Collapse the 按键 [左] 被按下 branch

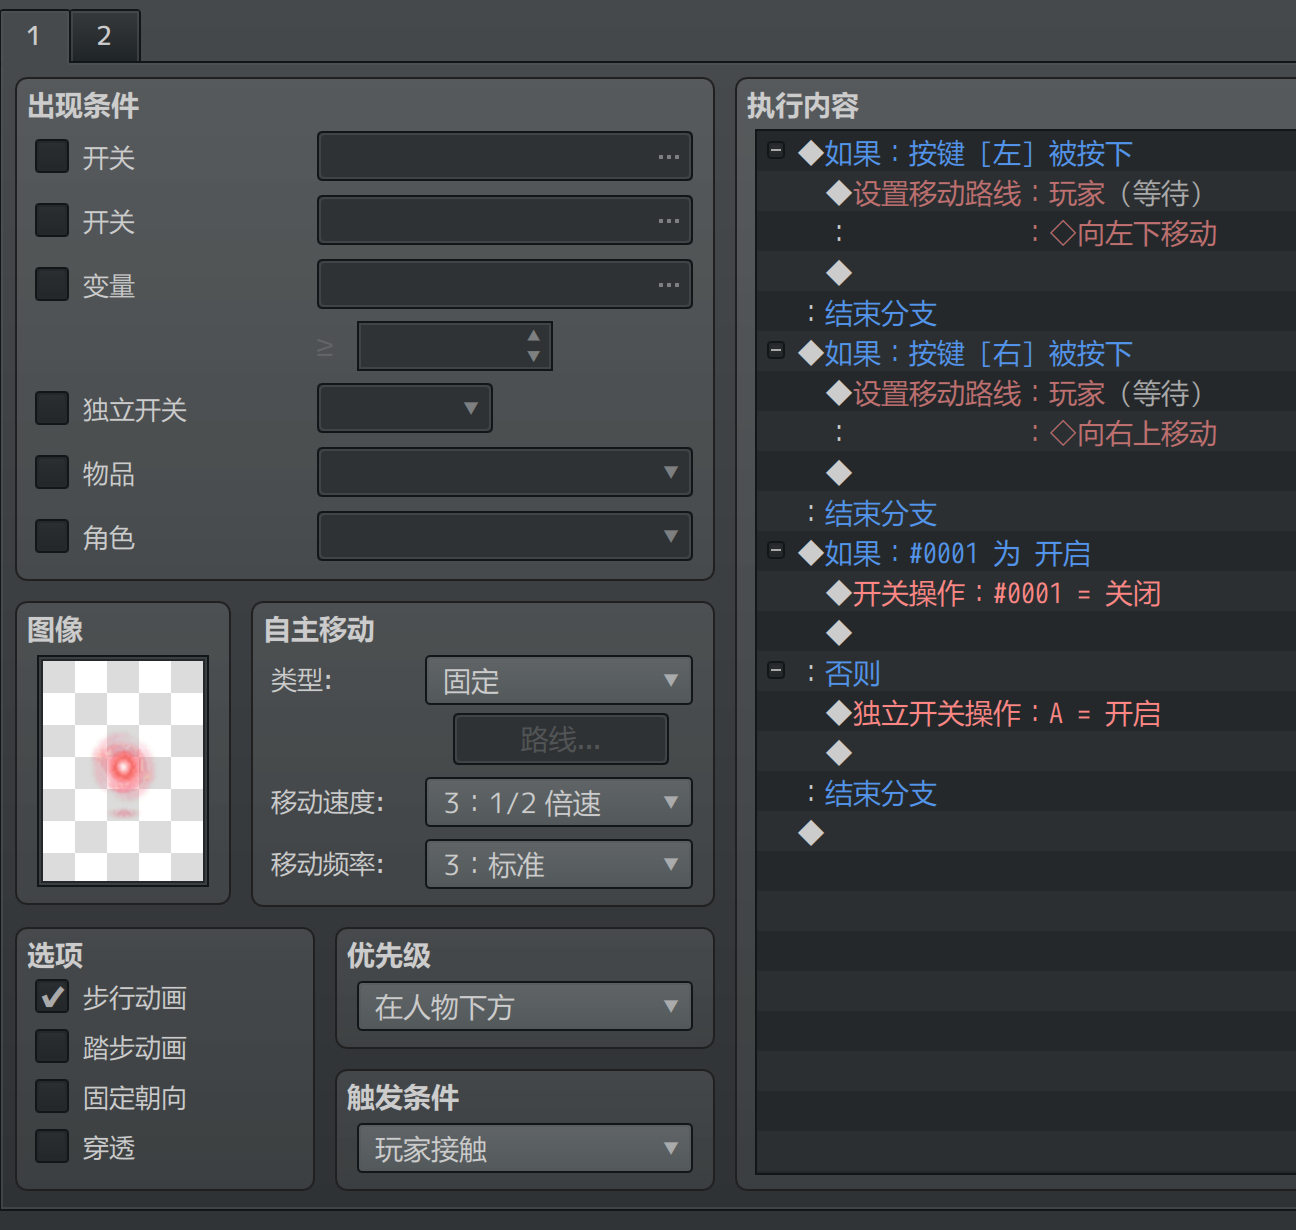tap(776, 151)
